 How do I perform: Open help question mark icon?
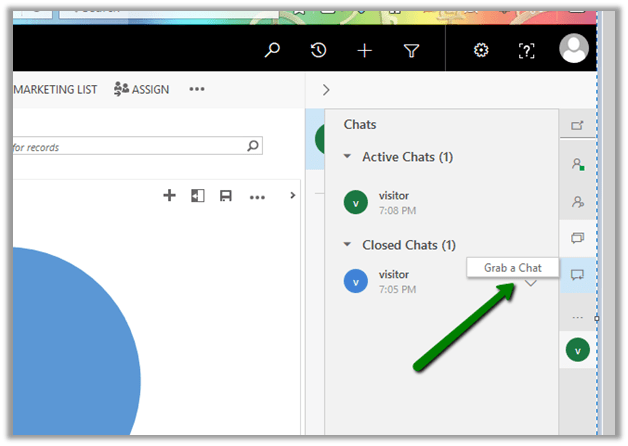click(526, 51)
